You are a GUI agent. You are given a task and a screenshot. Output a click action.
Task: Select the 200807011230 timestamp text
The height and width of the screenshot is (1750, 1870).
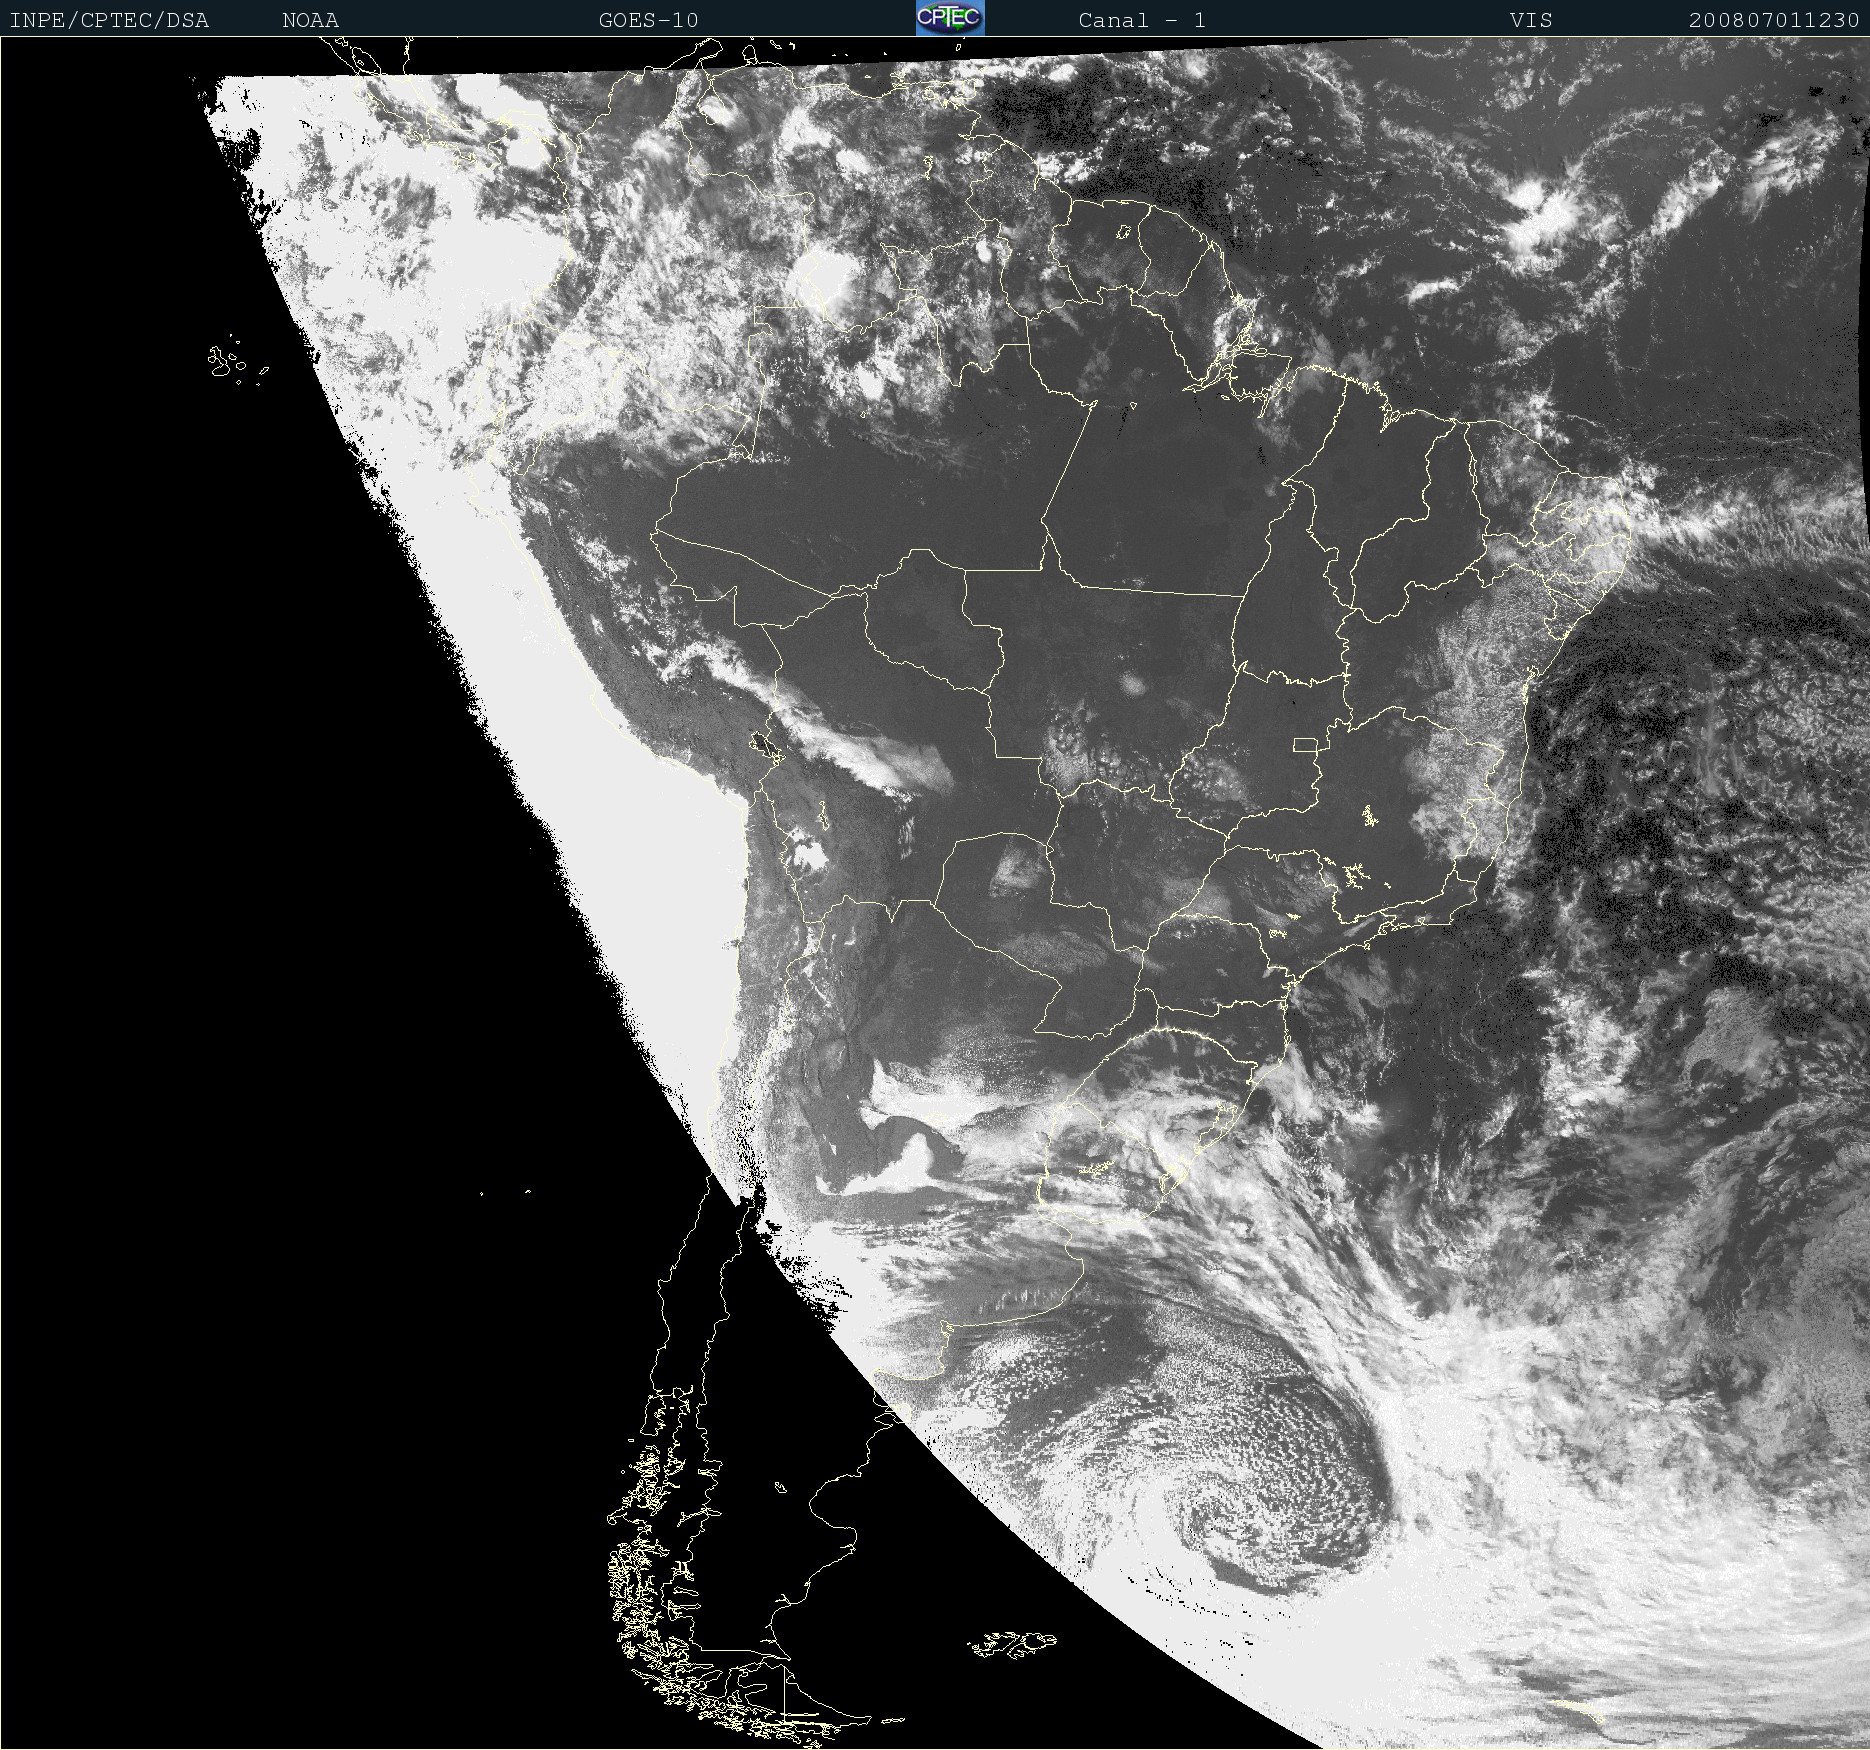point(1774,20)
